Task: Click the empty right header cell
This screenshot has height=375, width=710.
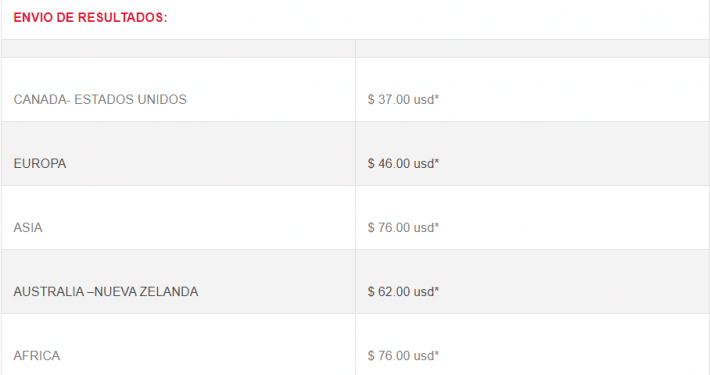Action: pos(532,48)
